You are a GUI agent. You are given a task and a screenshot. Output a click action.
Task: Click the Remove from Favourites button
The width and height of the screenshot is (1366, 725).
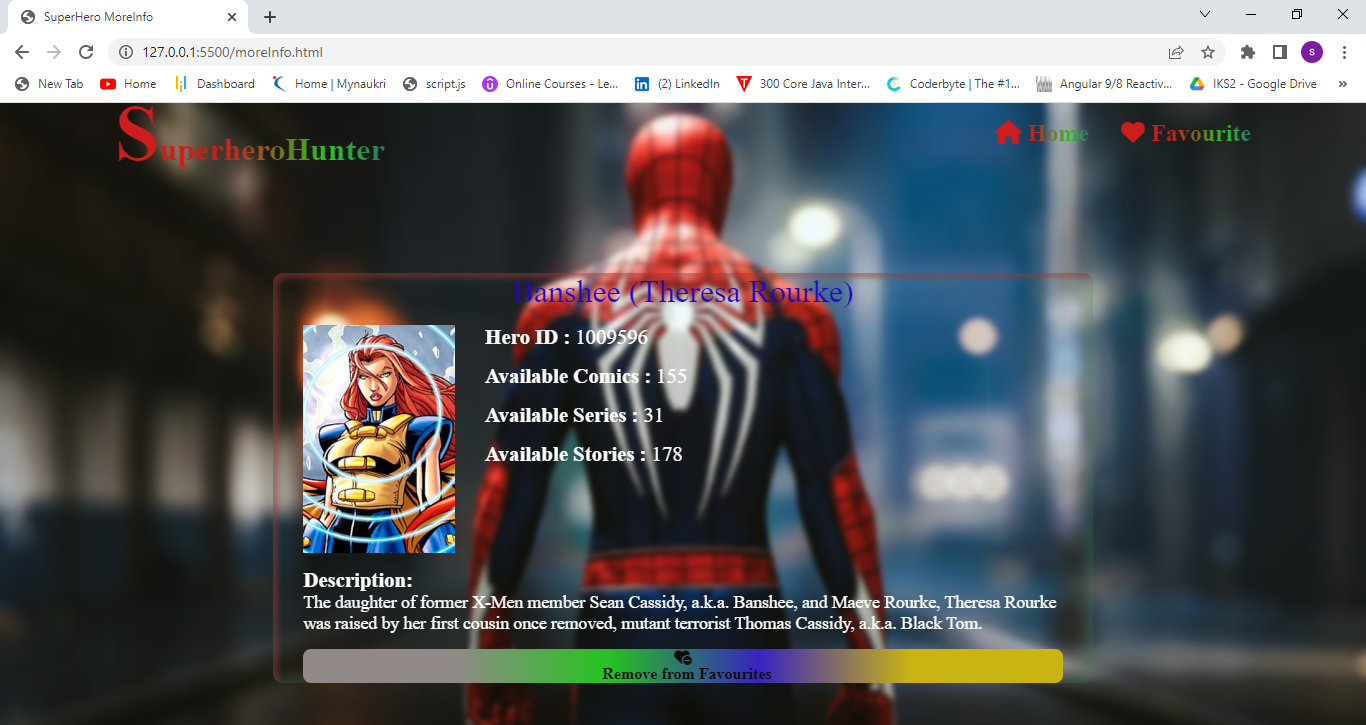coord(683,666)
